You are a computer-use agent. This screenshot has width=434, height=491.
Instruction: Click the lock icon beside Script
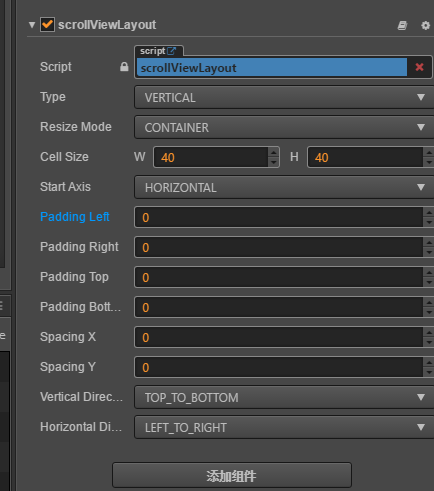[x=124, y=67]
